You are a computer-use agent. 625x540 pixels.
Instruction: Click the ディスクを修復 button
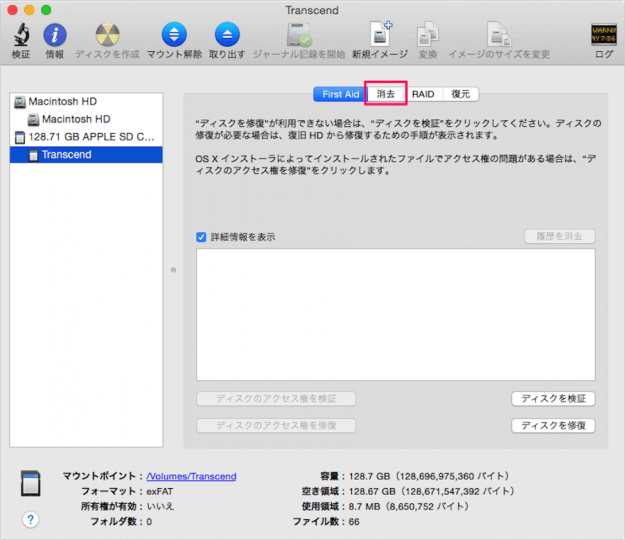tap(553, 426)
